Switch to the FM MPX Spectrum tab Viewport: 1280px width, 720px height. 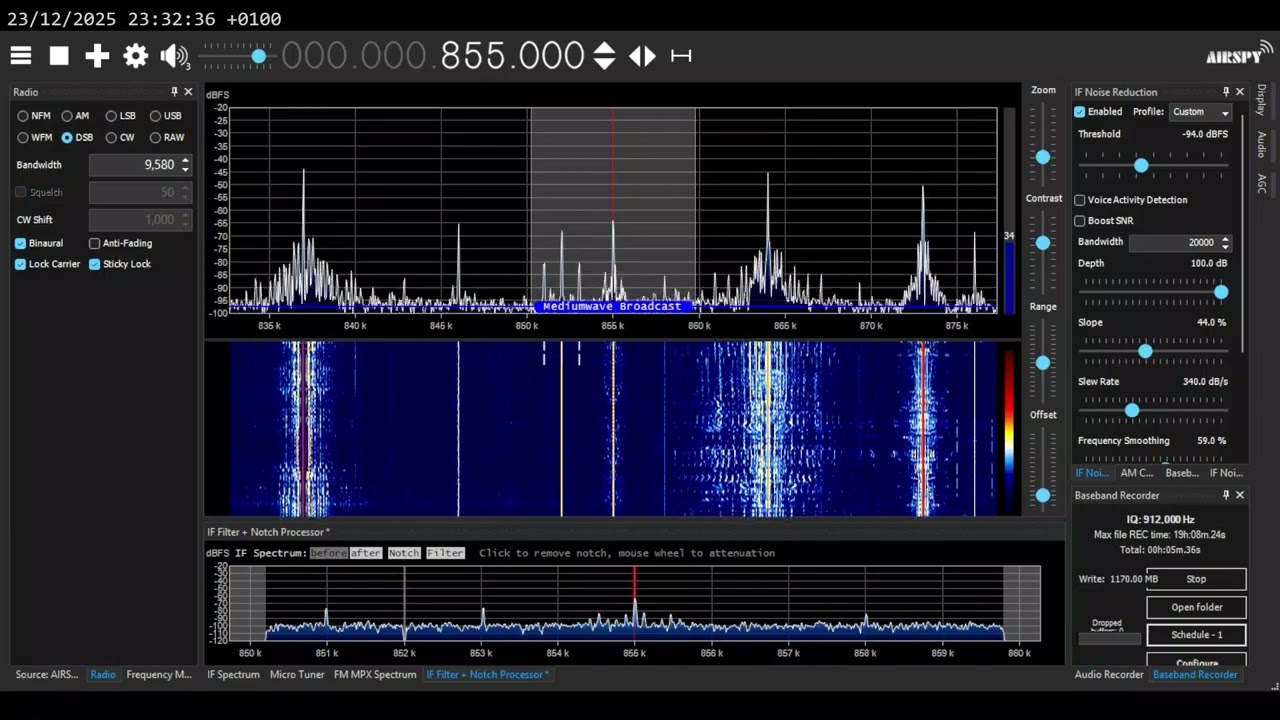click(x=375, y=675)
